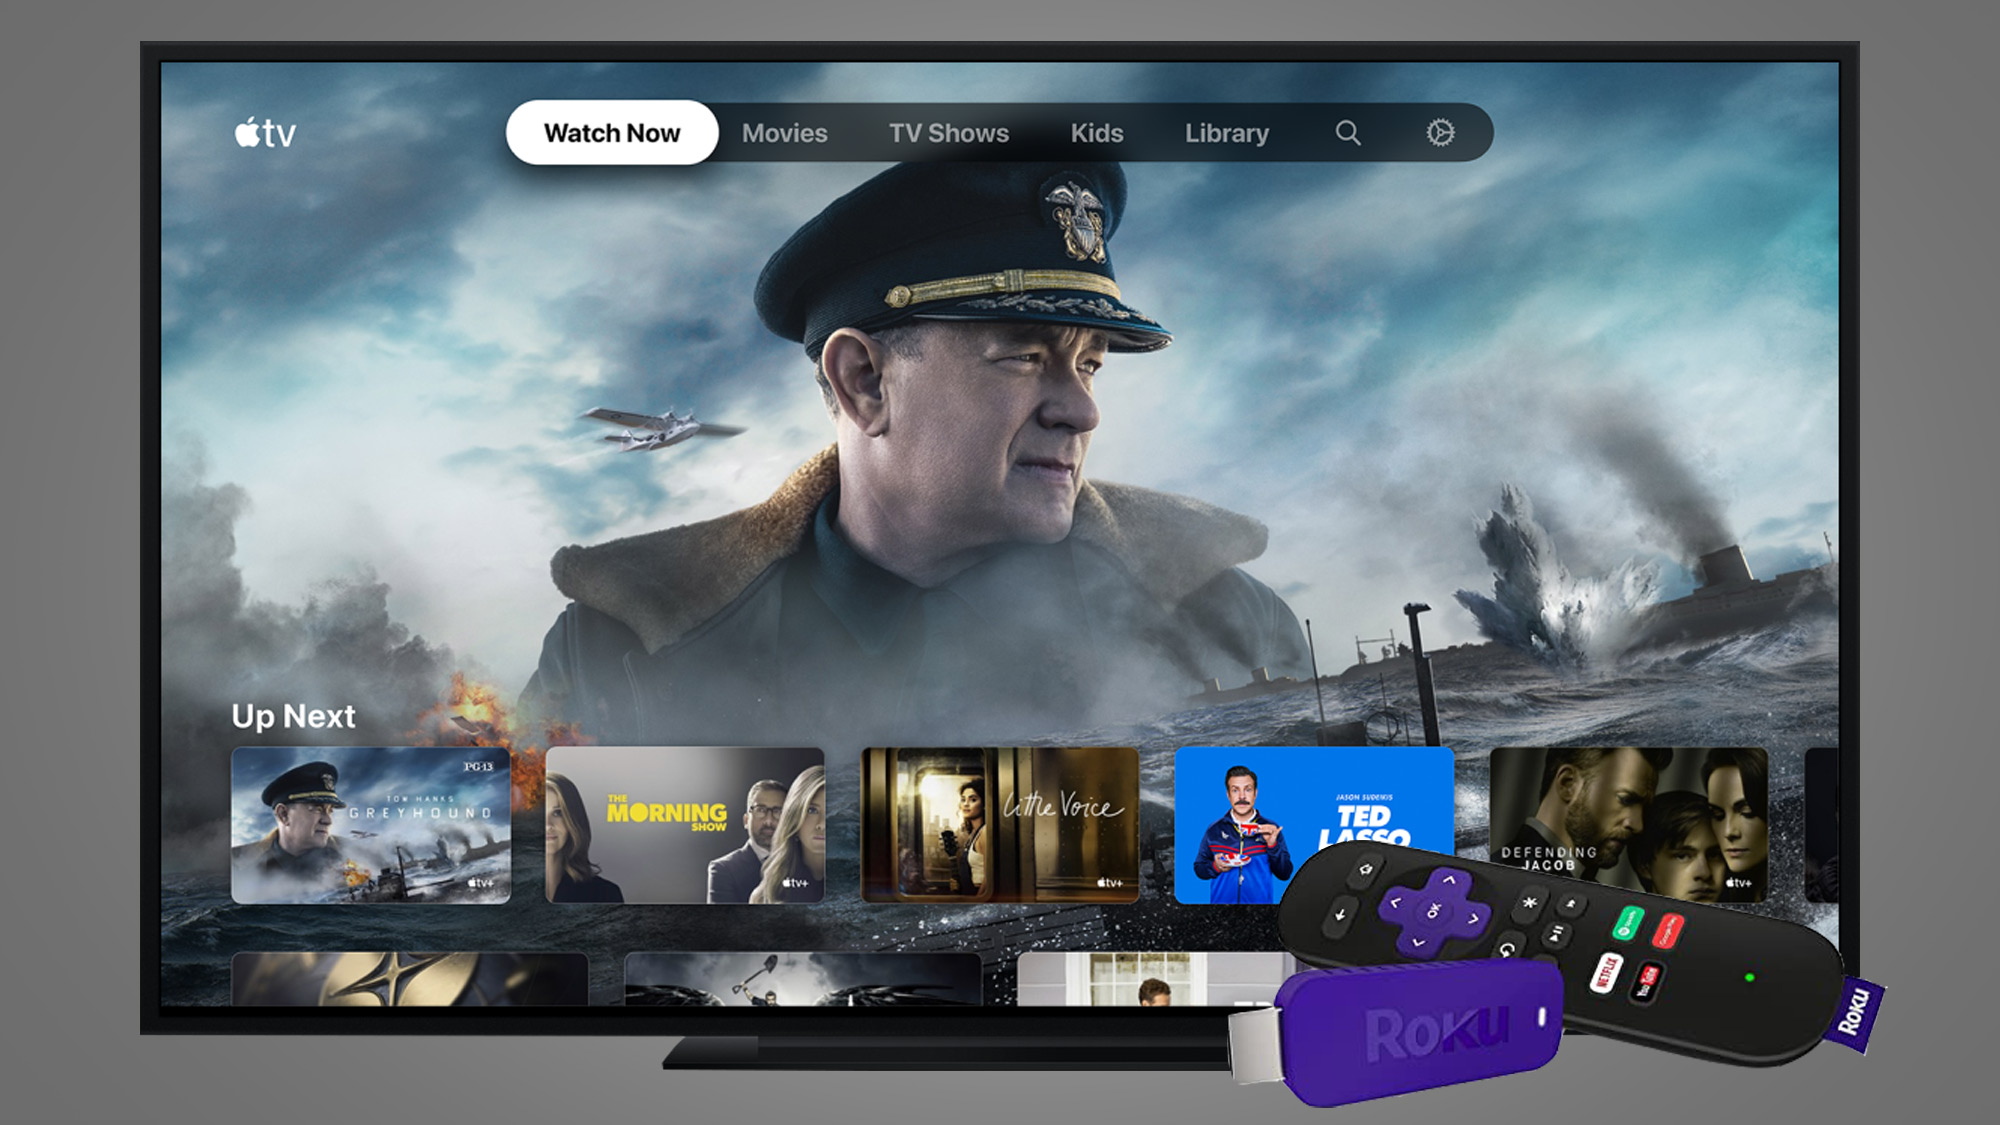Select the Search icon in navigation bar
2000x1125 pixels.
[x=1345, y=133]
